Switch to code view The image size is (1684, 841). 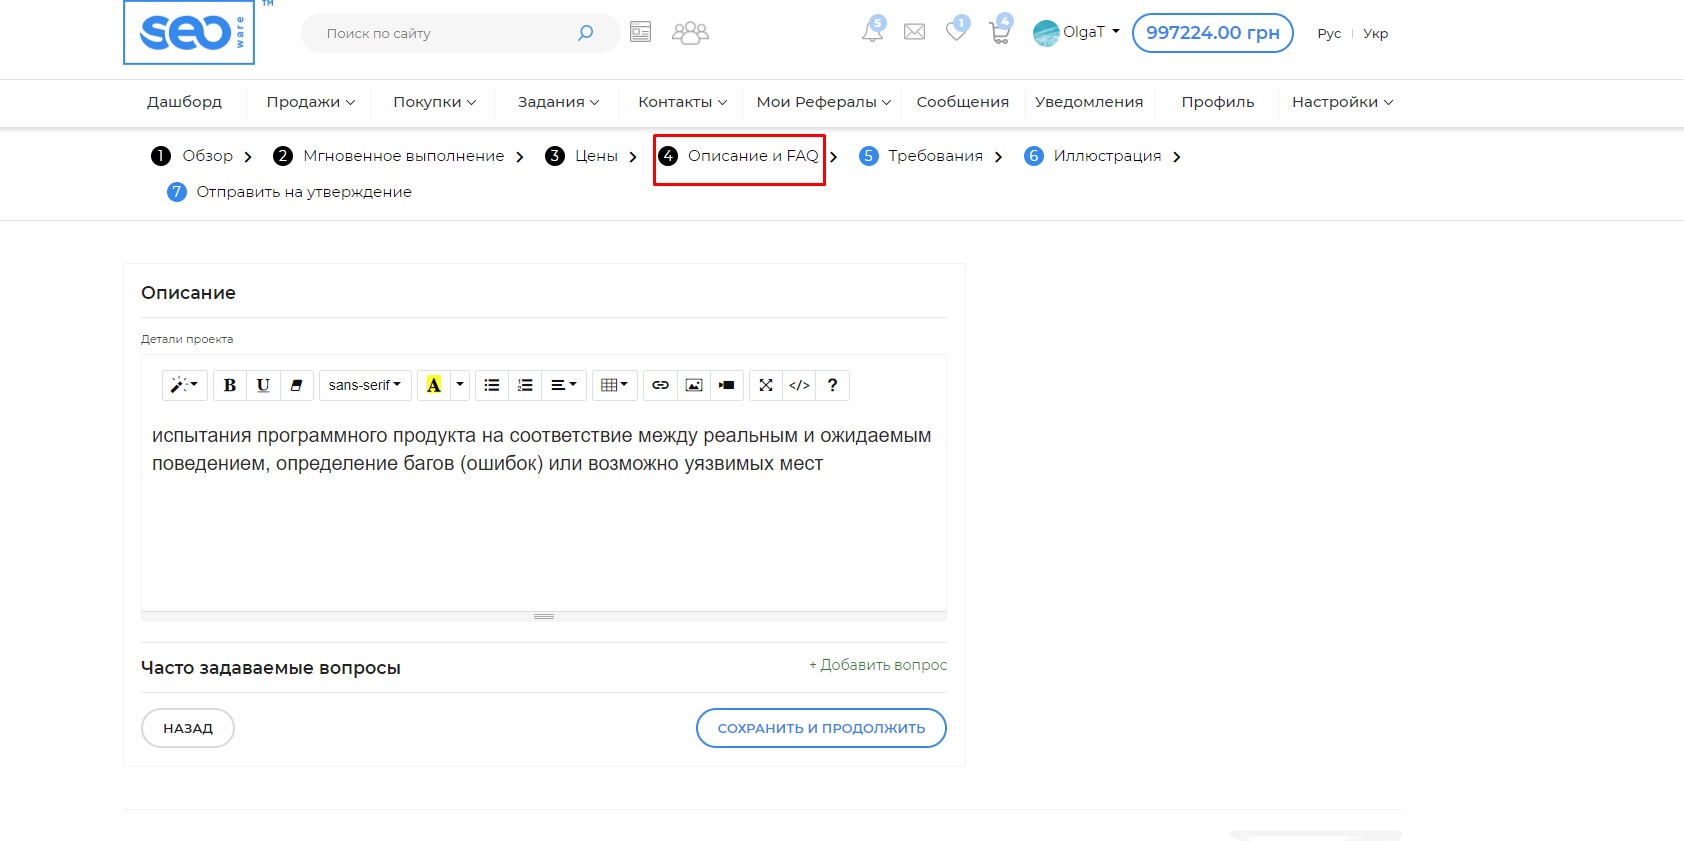pos(799,385)
